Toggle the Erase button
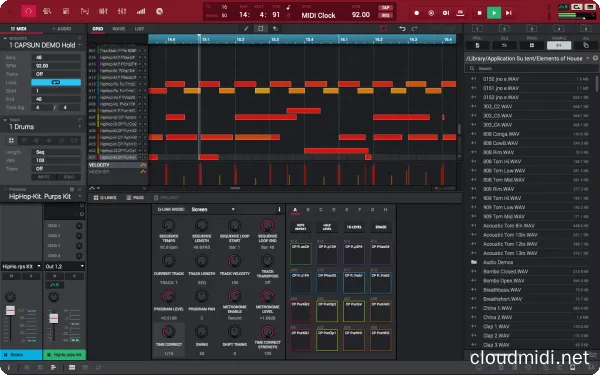Screen dimensions: 600x375 (381, 227)
